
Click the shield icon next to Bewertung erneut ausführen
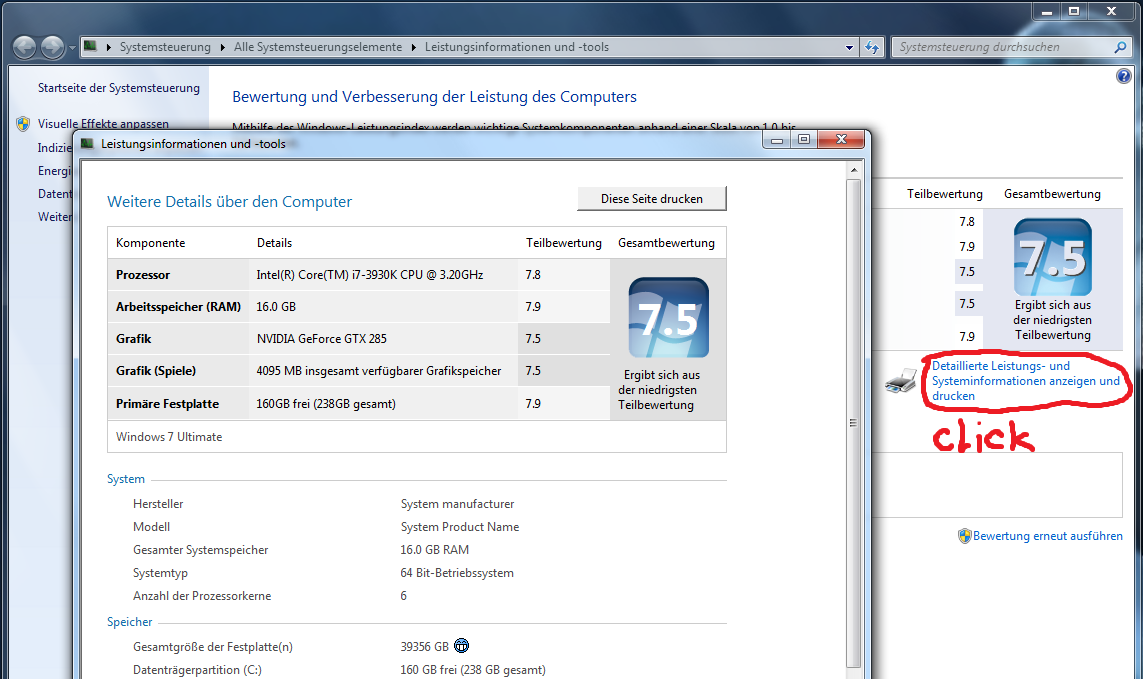[x=964, y=536]
